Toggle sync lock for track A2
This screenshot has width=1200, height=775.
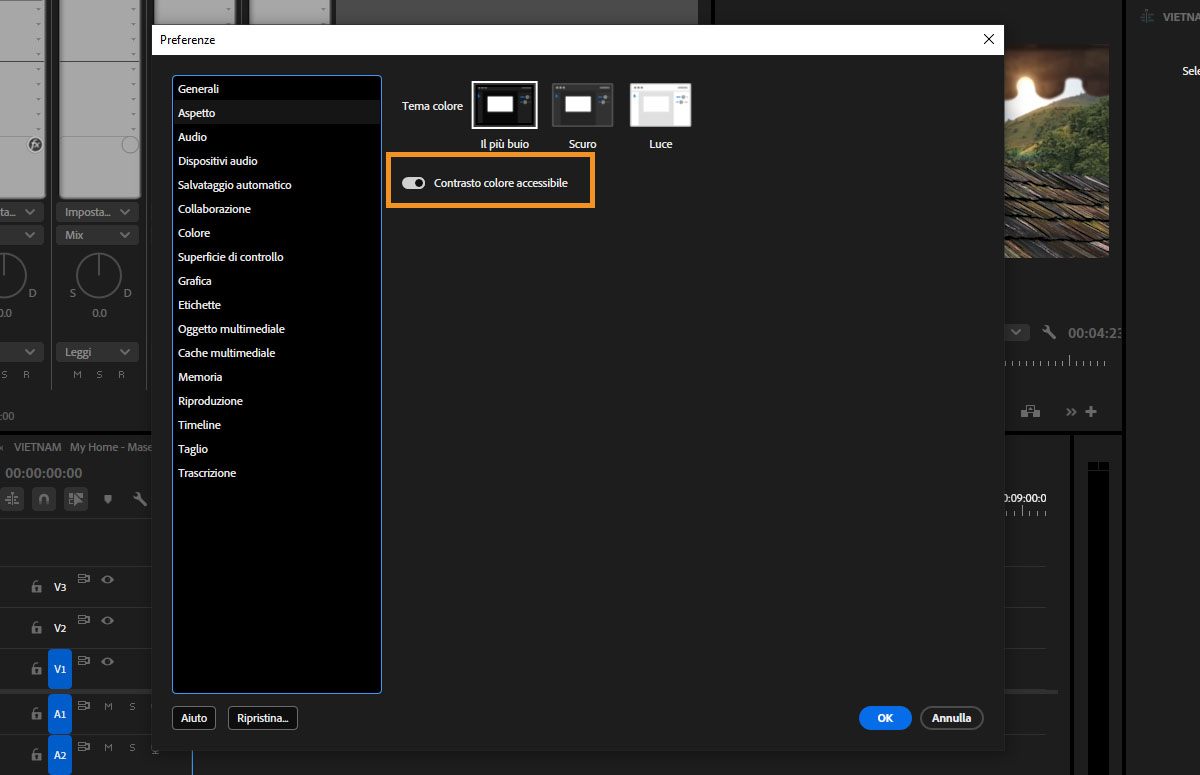point(84,747)
